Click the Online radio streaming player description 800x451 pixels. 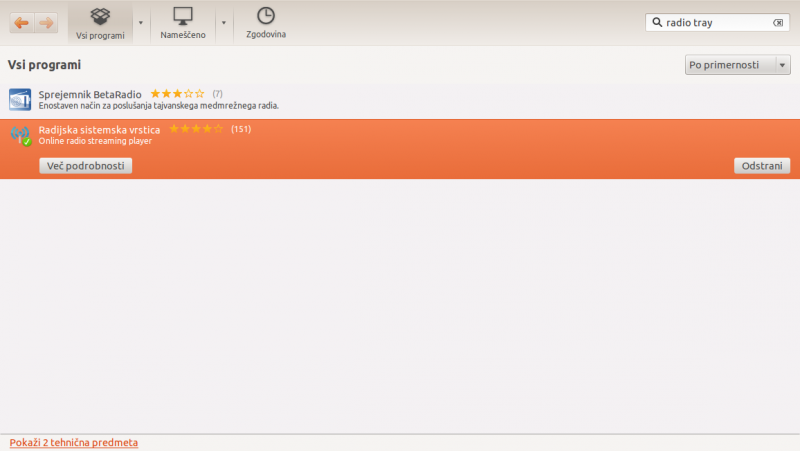point(95,141)
